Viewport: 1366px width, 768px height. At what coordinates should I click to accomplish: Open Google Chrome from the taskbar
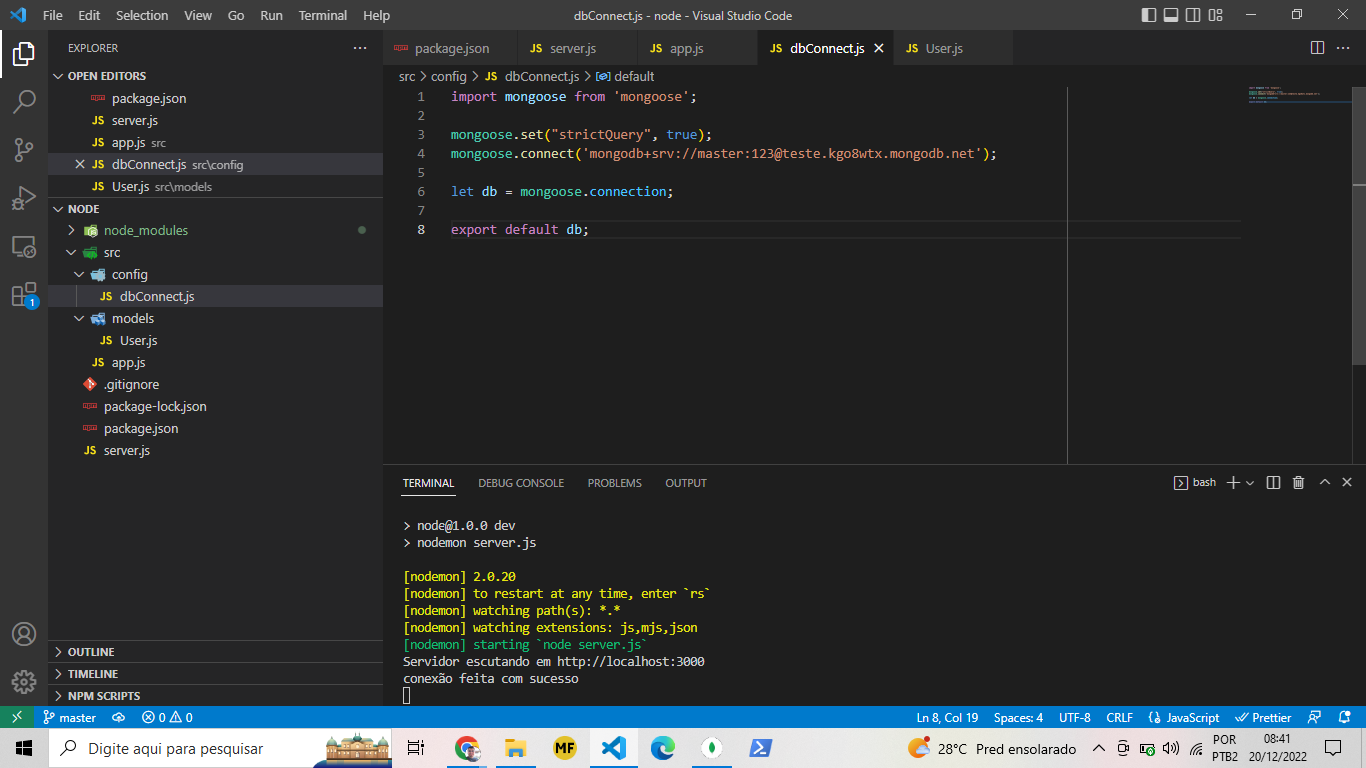tap(466, 748)
